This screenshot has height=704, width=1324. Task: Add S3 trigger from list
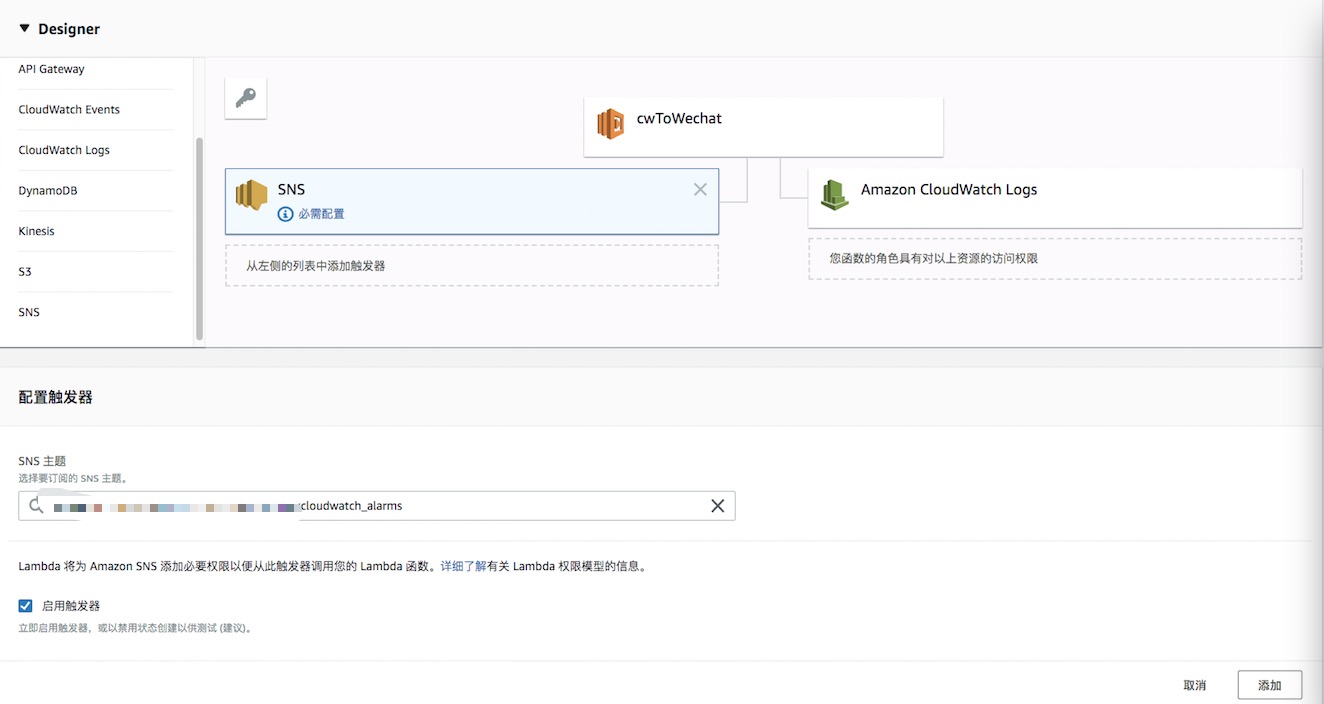coord(25,272)
